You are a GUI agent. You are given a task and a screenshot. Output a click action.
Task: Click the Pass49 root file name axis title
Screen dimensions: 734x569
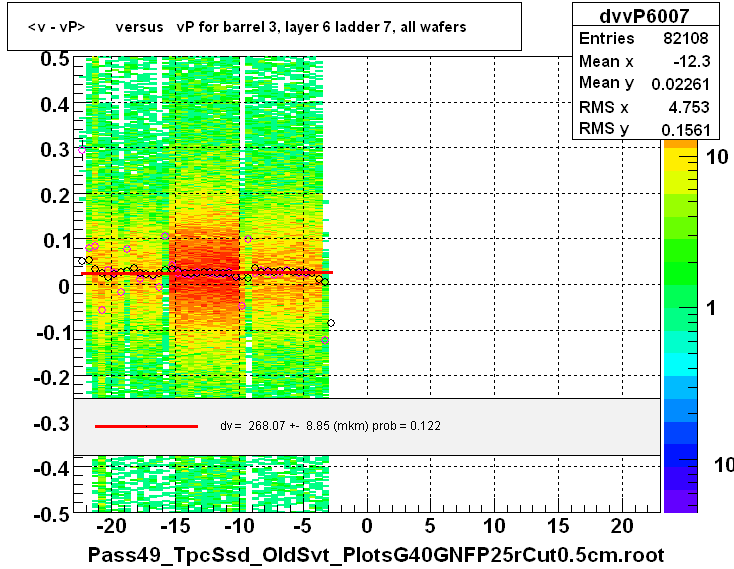click(376, 555)
